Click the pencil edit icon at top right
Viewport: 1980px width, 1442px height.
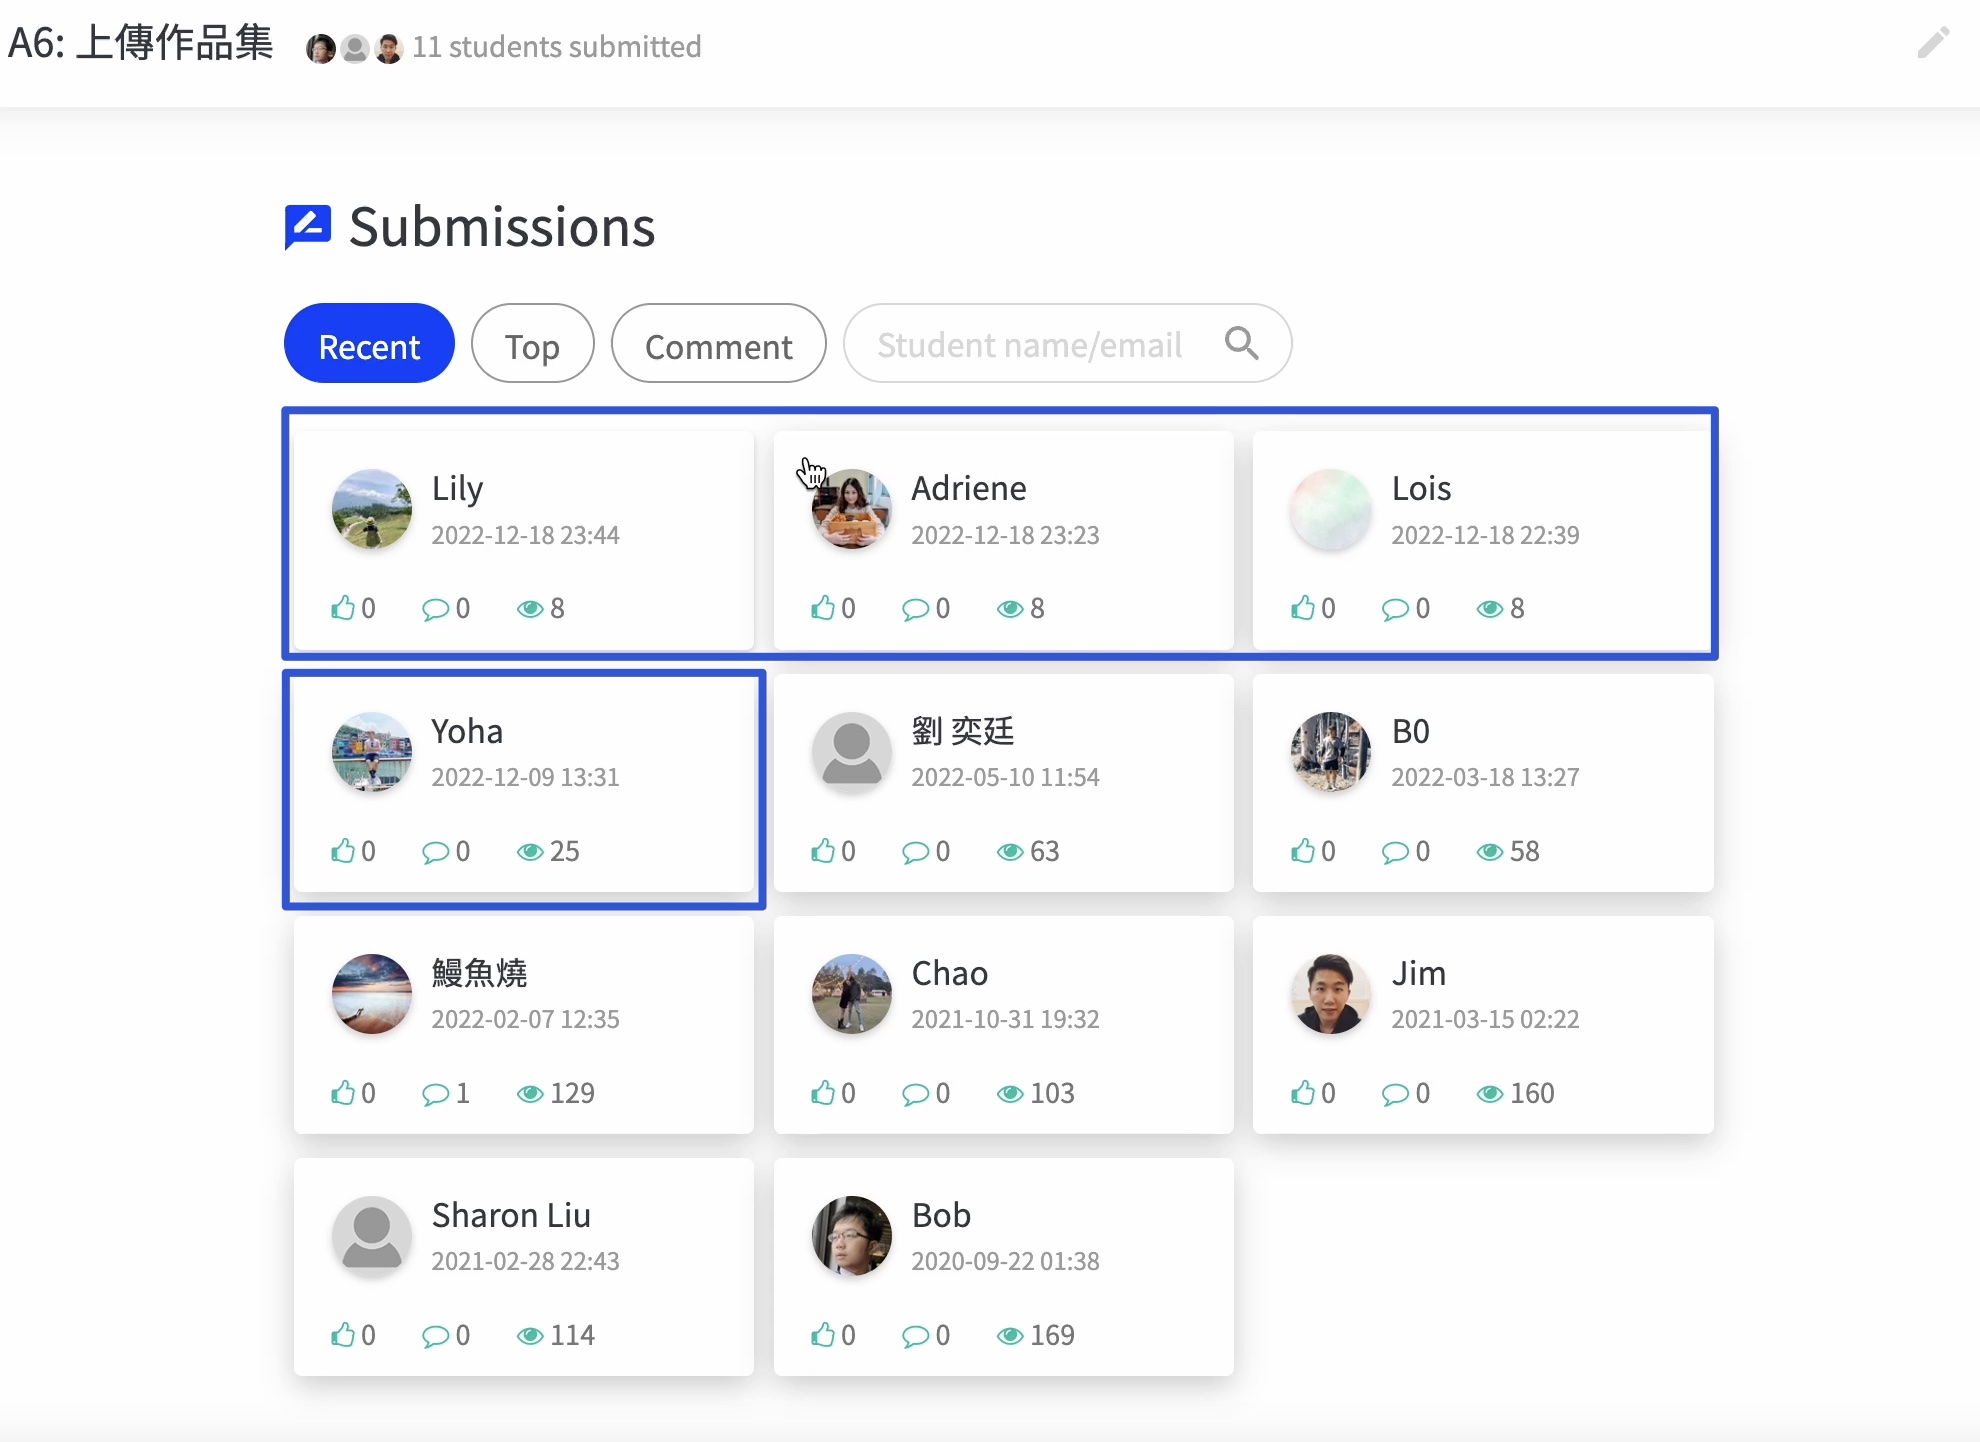coord(1932,43)
